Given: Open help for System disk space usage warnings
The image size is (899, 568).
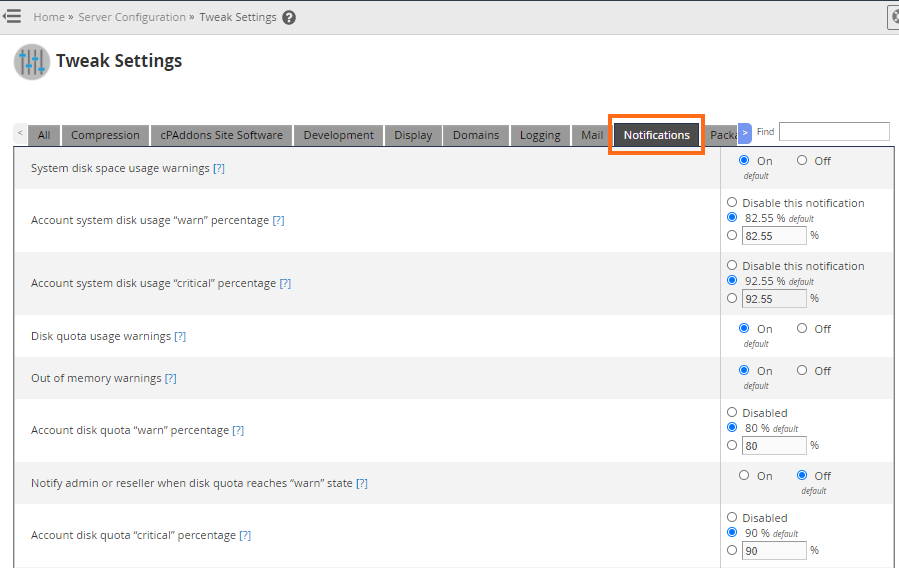Looking at the screenshot, I should [x=219, y=168].
